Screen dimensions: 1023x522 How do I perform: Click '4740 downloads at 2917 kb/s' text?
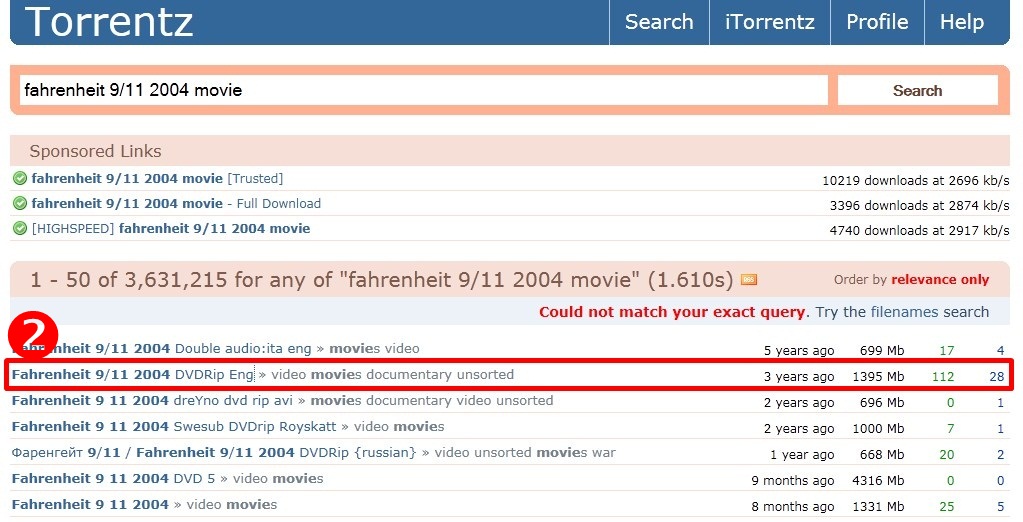pos(919,230)
